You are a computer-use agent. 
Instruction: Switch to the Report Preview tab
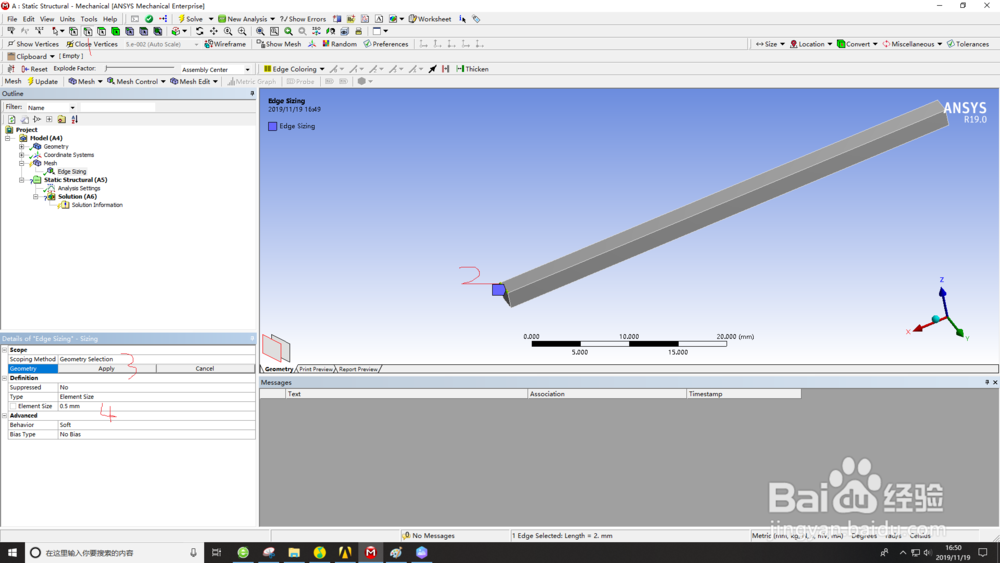coord(358,369)
